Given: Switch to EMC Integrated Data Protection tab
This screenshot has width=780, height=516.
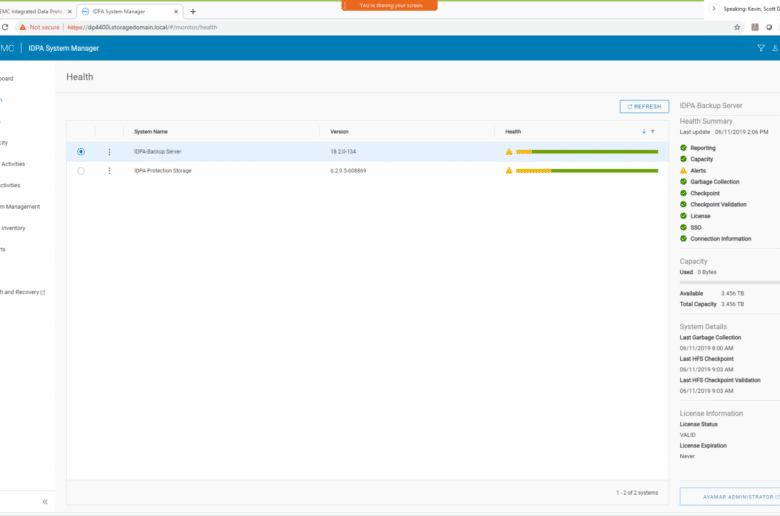Looking at the screenshot, I should 35,11.
